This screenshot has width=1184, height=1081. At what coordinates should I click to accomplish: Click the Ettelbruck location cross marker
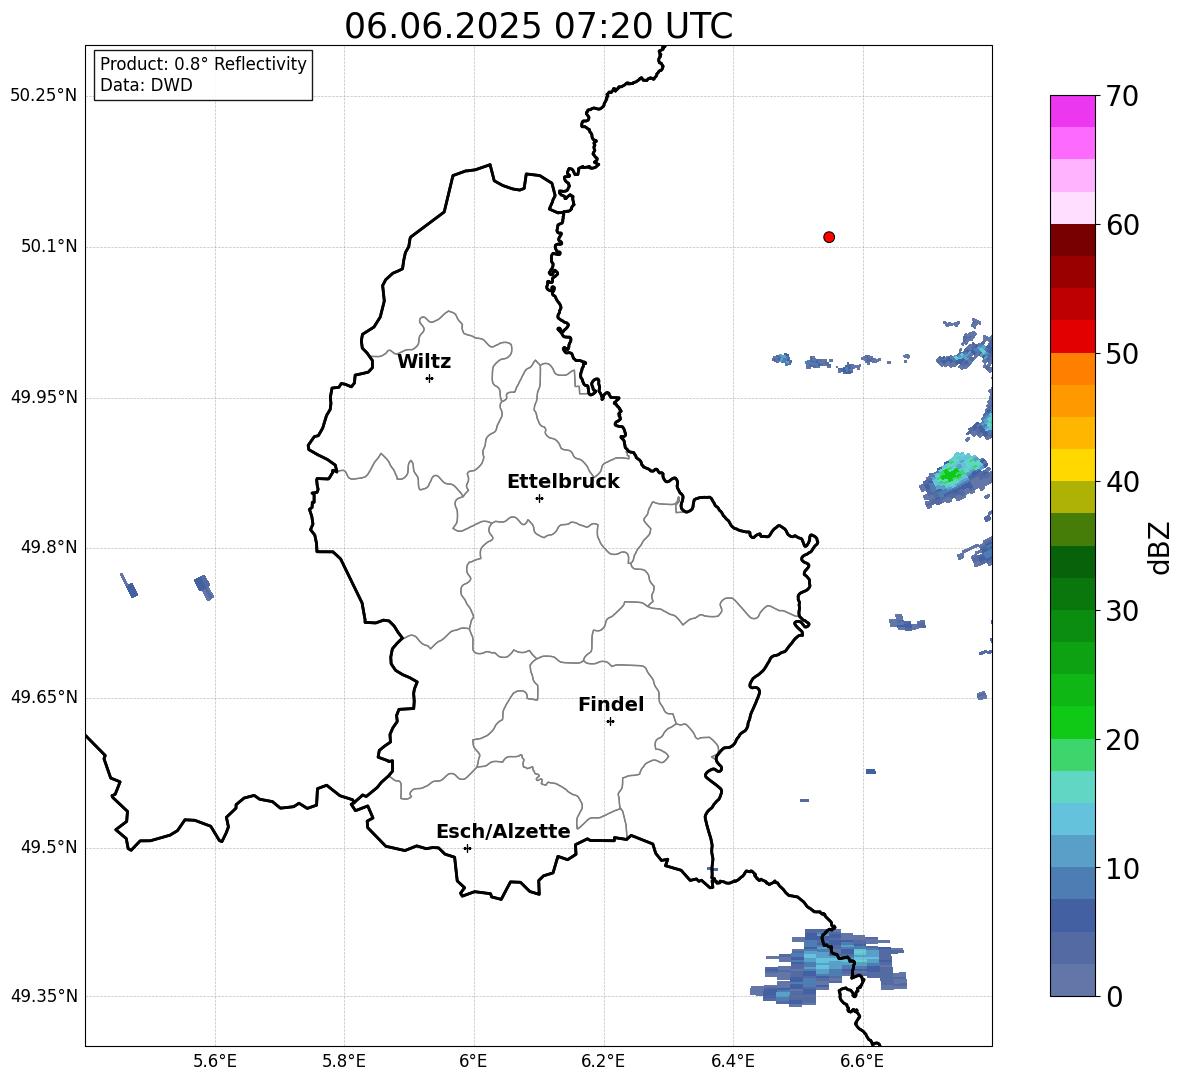[x=539, y=498]
